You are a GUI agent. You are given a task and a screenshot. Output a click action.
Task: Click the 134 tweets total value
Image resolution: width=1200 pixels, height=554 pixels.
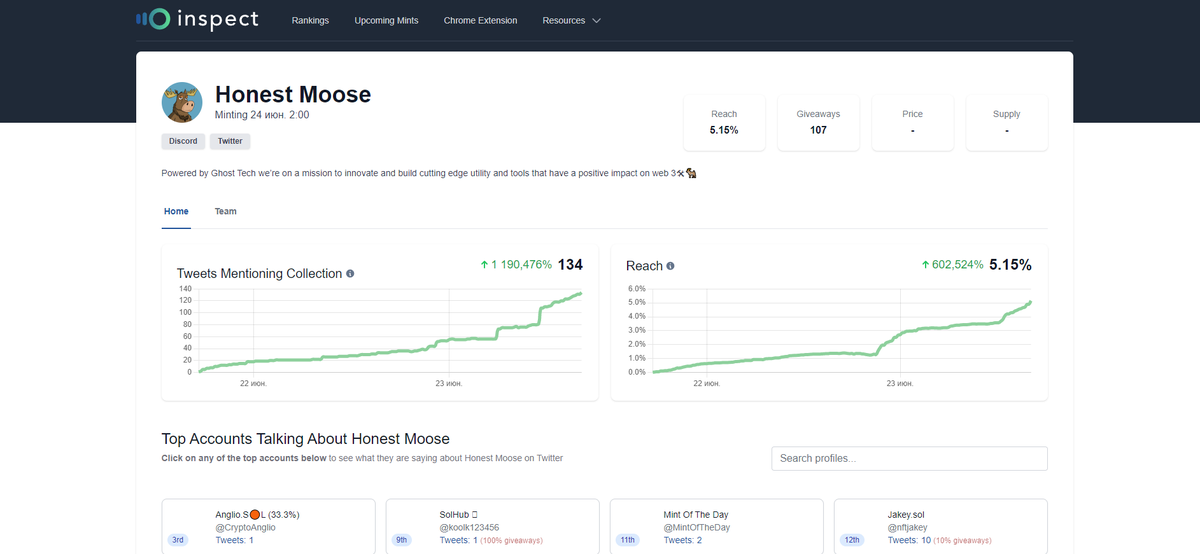pyautogui.click(x=570, y=265)
